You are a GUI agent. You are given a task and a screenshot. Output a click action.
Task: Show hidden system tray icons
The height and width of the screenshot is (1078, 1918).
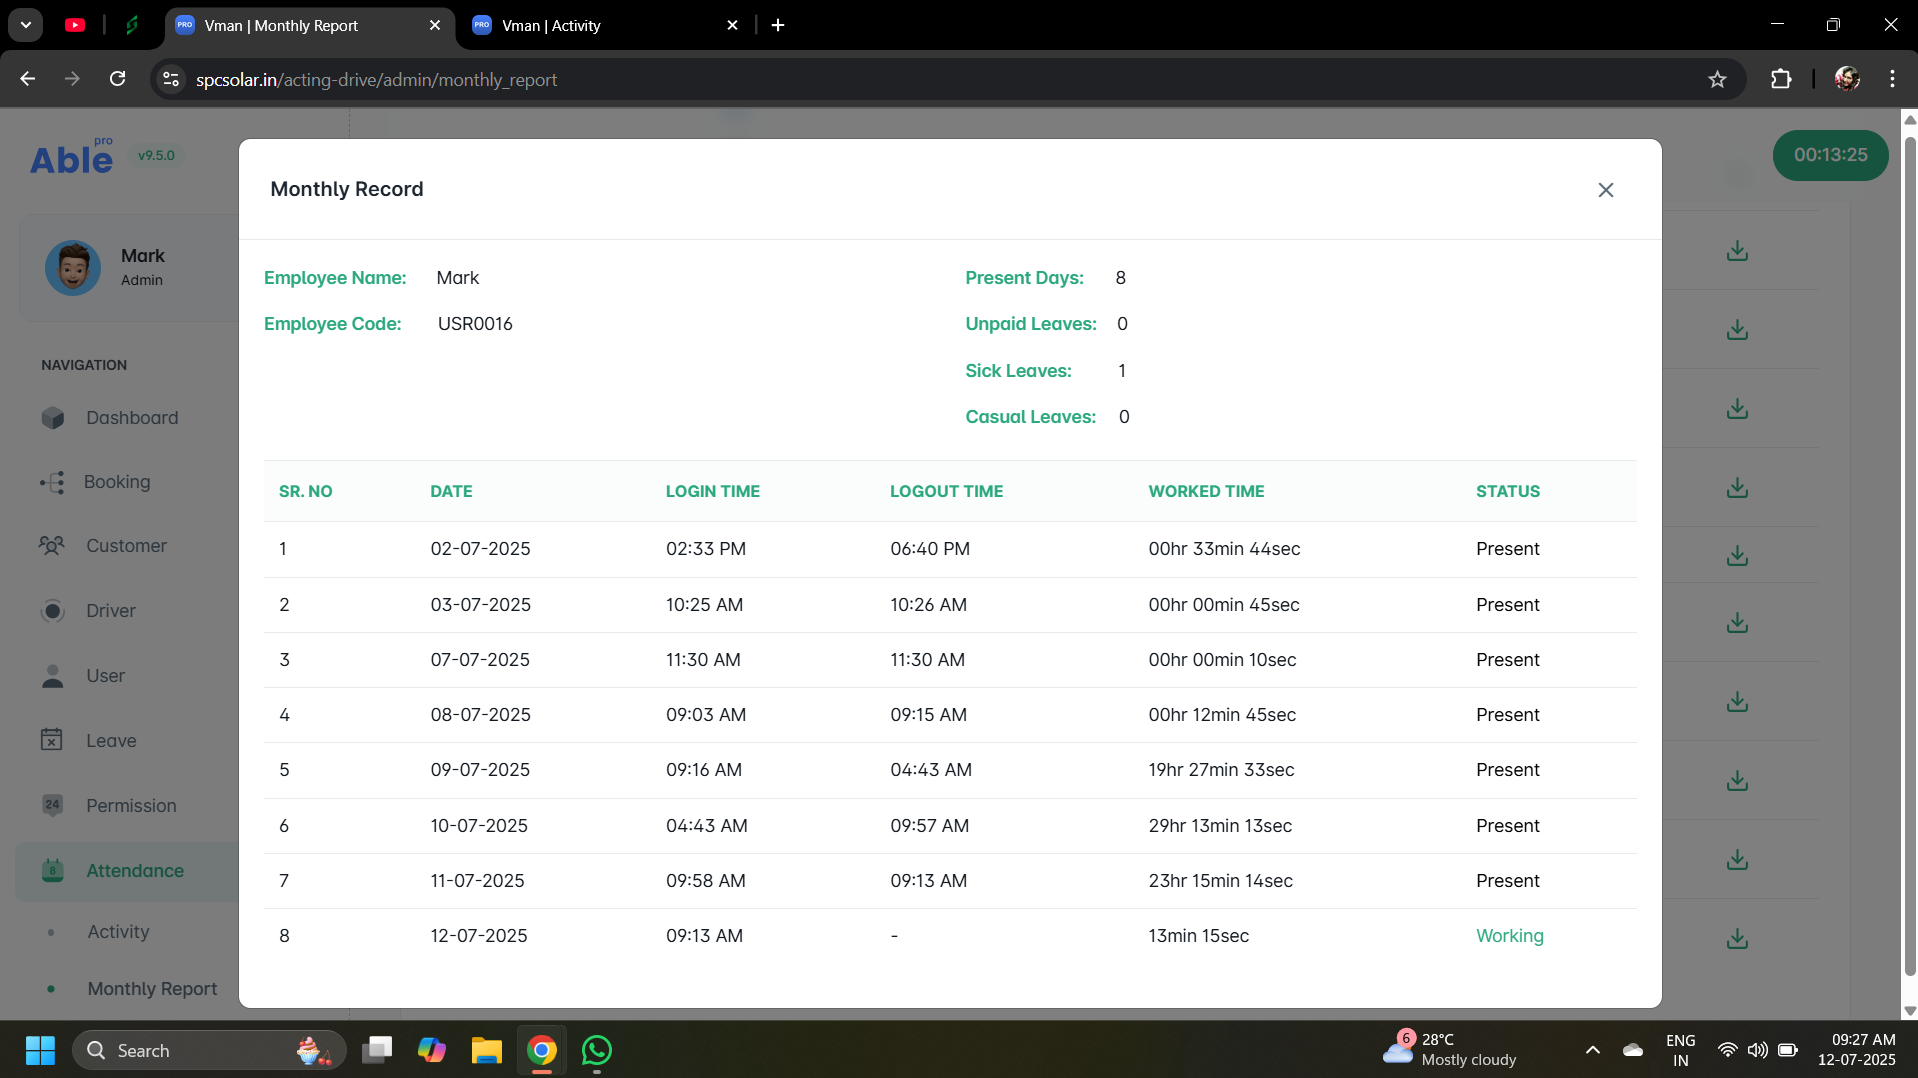(x=1592, y=1050)
